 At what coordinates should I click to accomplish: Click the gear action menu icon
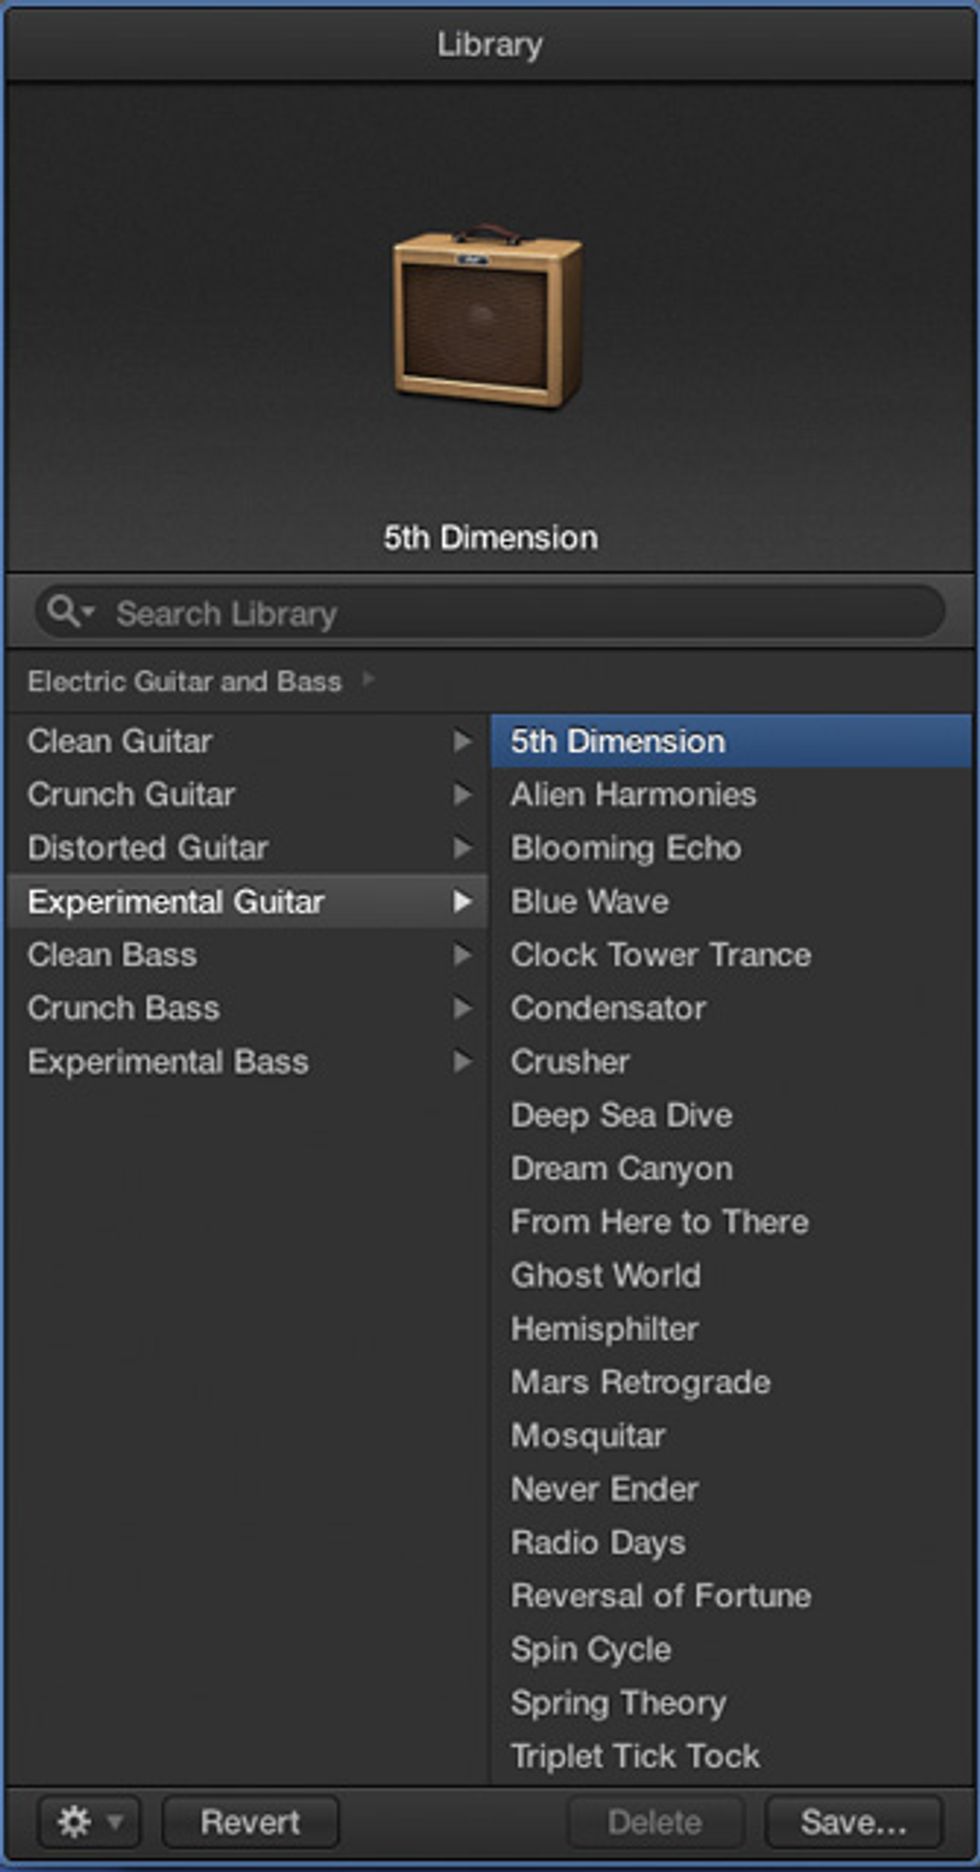click(x=76, y=1821)
